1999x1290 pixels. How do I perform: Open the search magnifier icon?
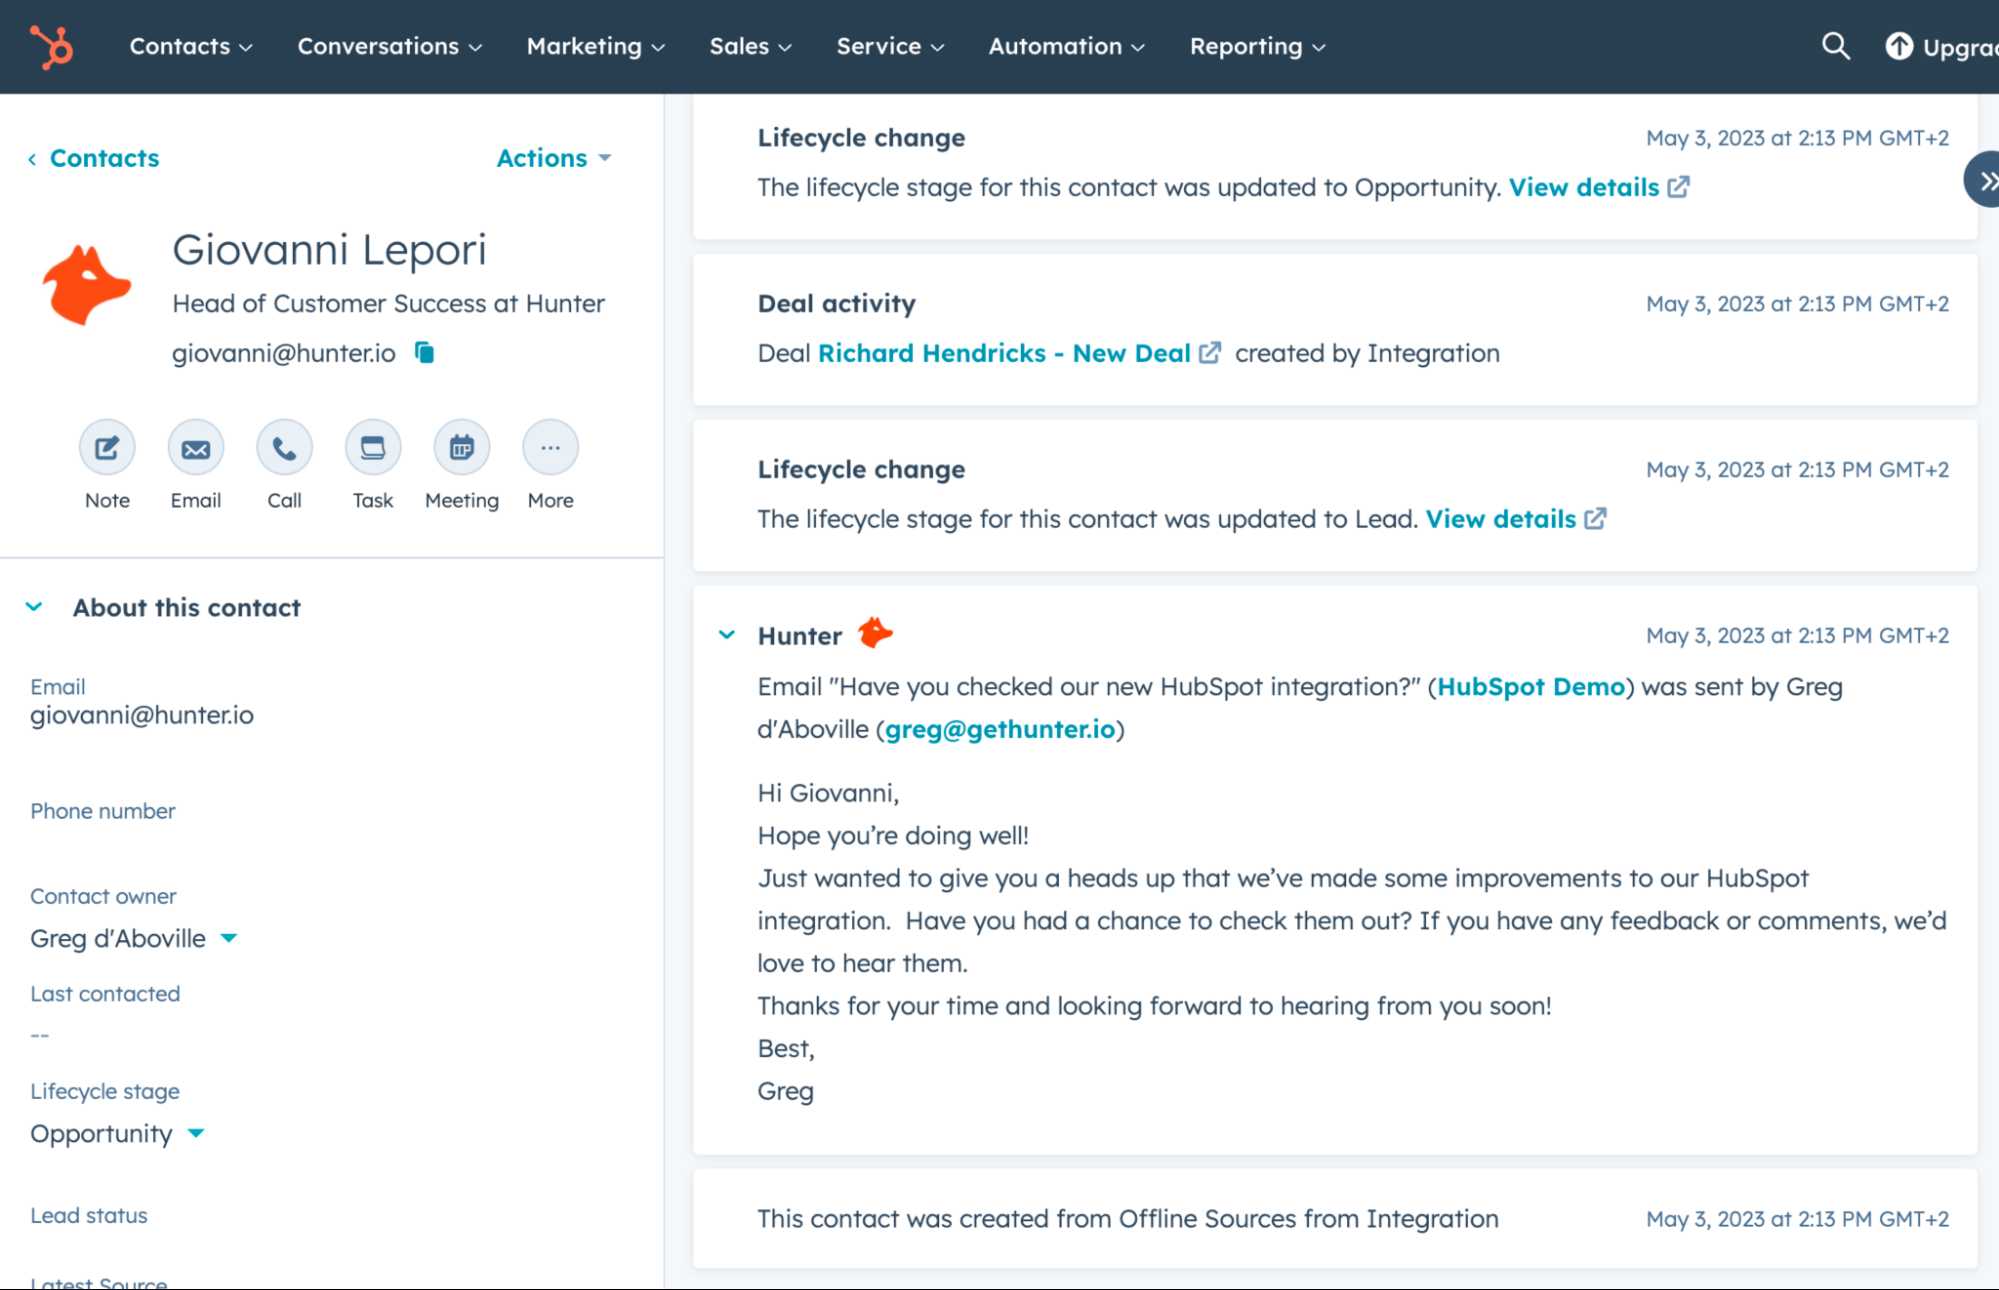click(1835, 46)
